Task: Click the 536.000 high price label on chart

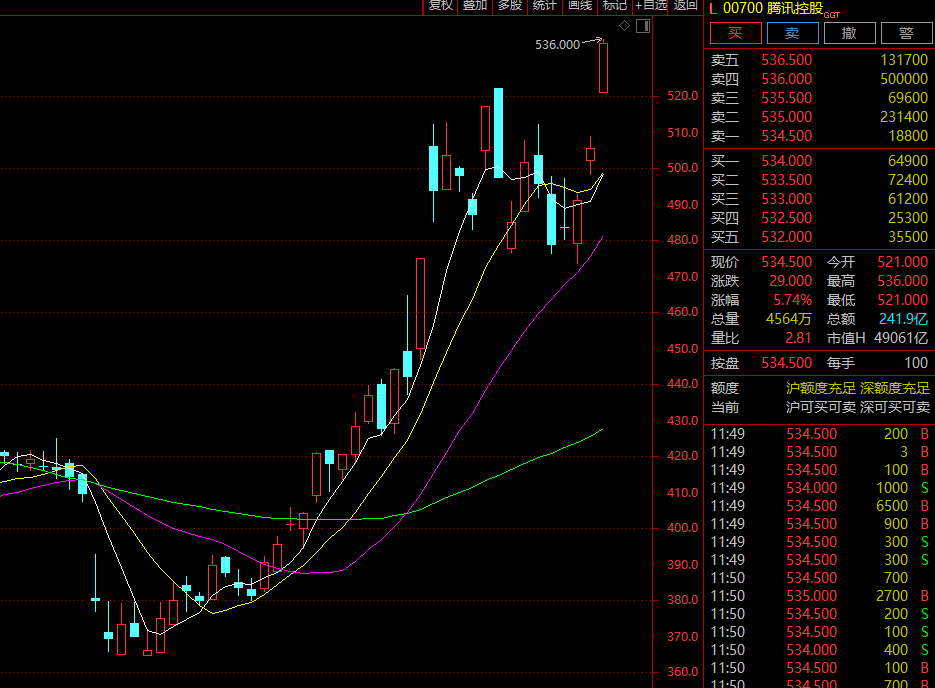Action: [557, 45]
